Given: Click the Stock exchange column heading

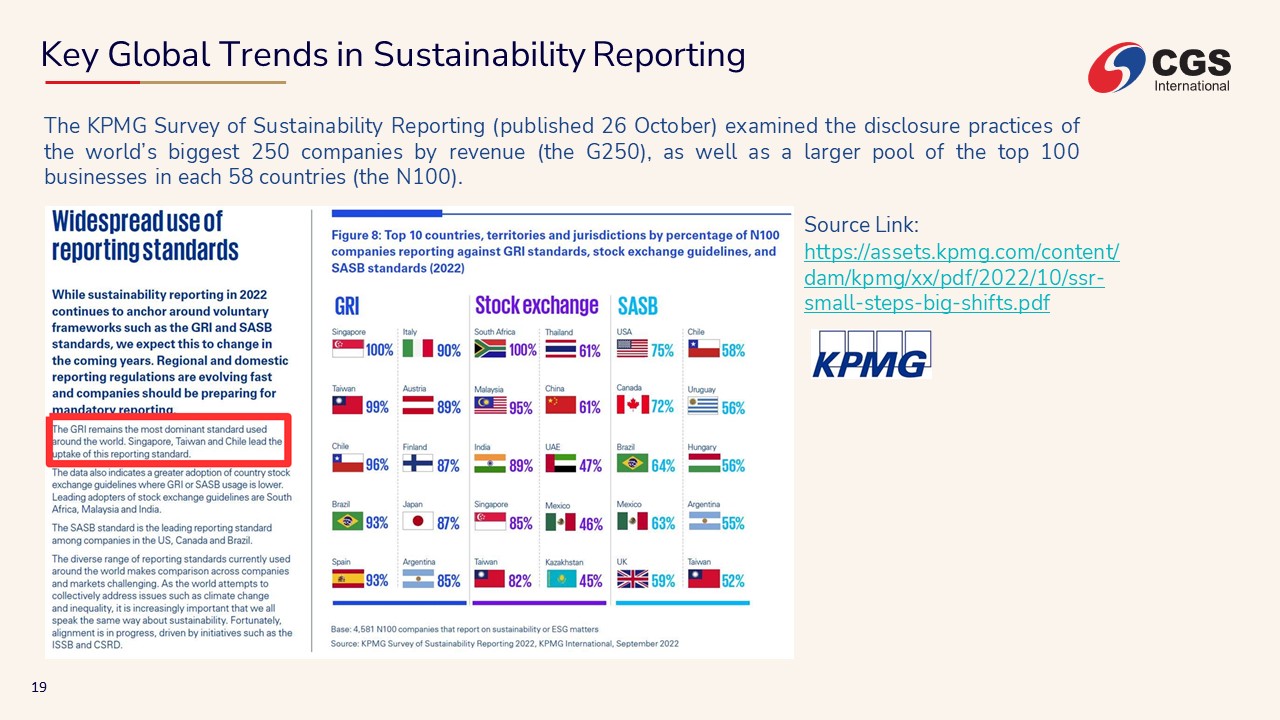Looking at the screenshot, I should tap(536, 306).
